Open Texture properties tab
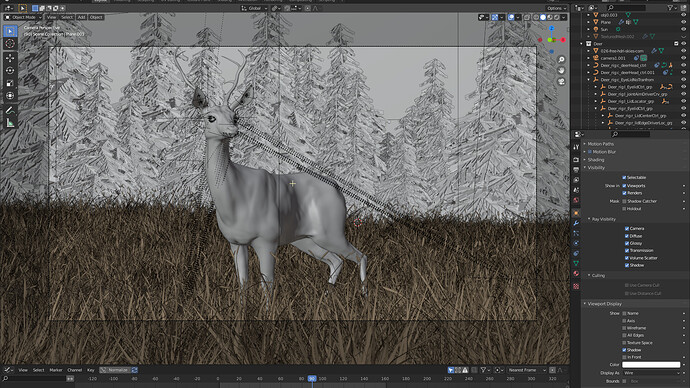The height and width of the screenshot is (388, 690). 576,286
